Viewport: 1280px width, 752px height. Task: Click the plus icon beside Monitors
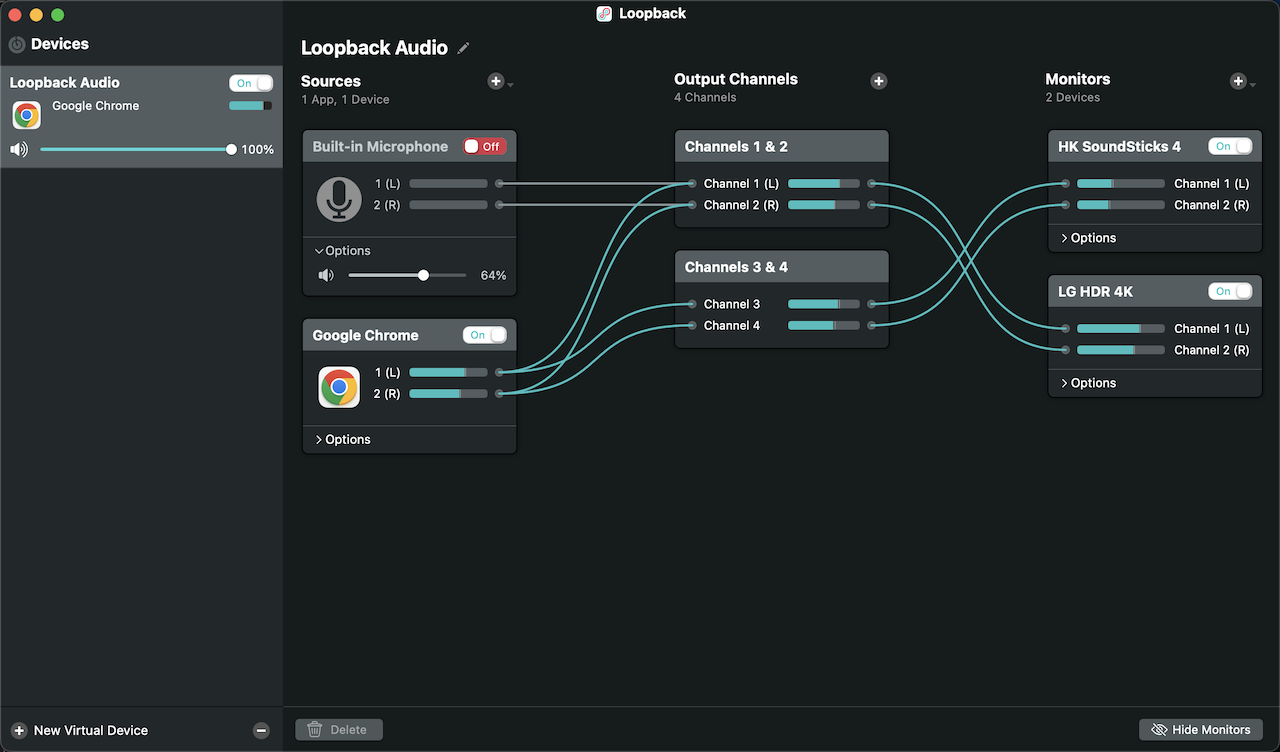click(x=1238, y=81)
